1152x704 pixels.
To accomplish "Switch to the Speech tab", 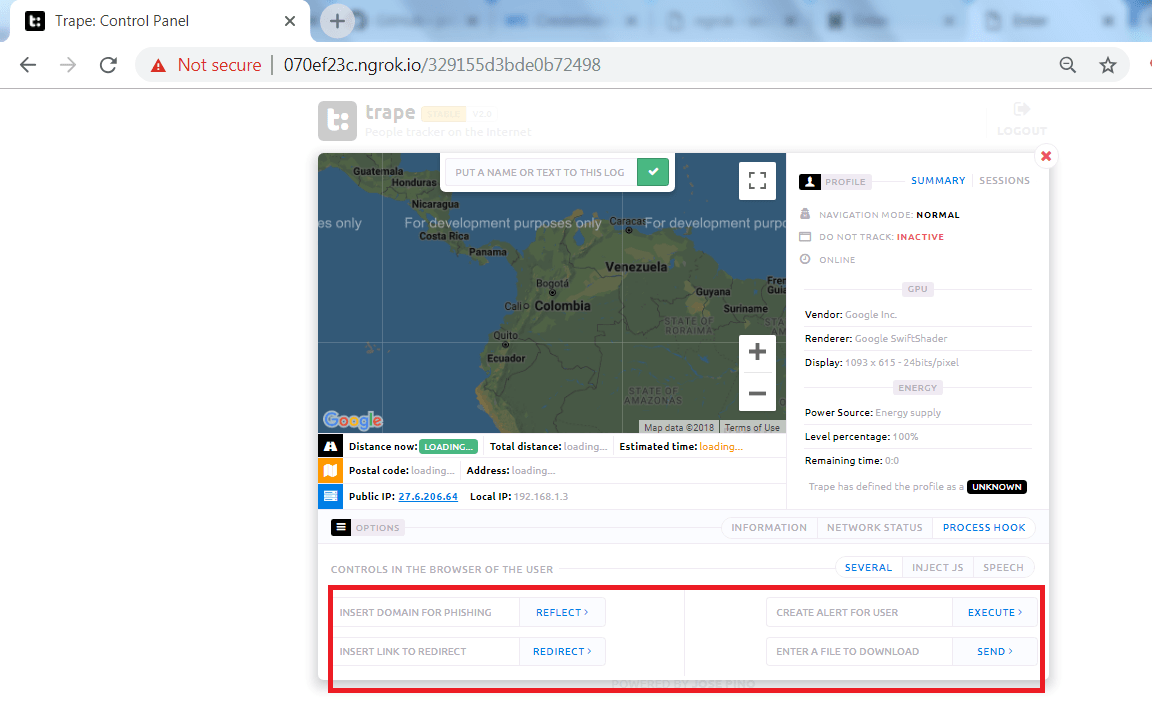I will pyautogui.click(x=1004, y=567).
